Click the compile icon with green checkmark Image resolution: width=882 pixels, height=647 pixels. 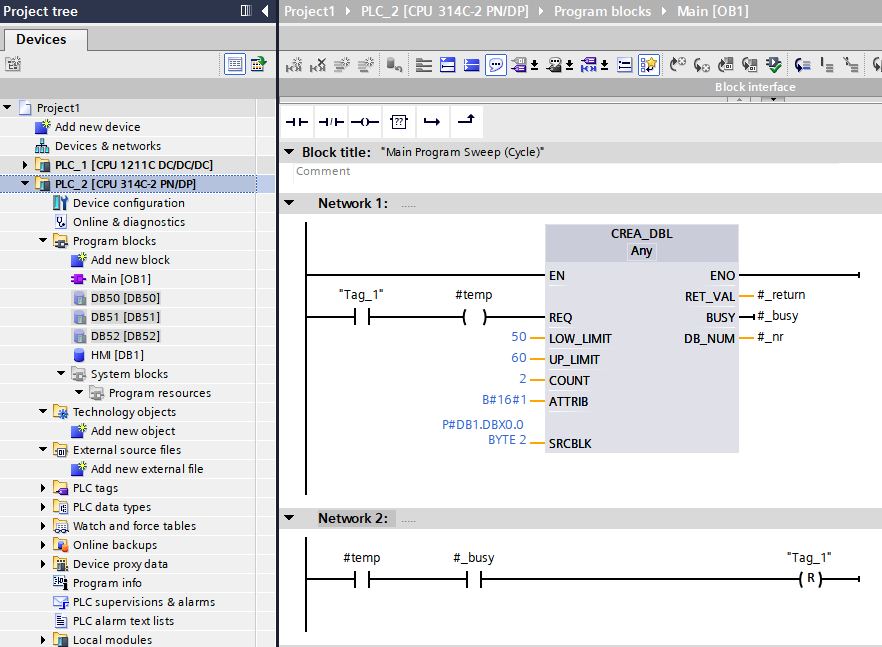tap(774, 65)
